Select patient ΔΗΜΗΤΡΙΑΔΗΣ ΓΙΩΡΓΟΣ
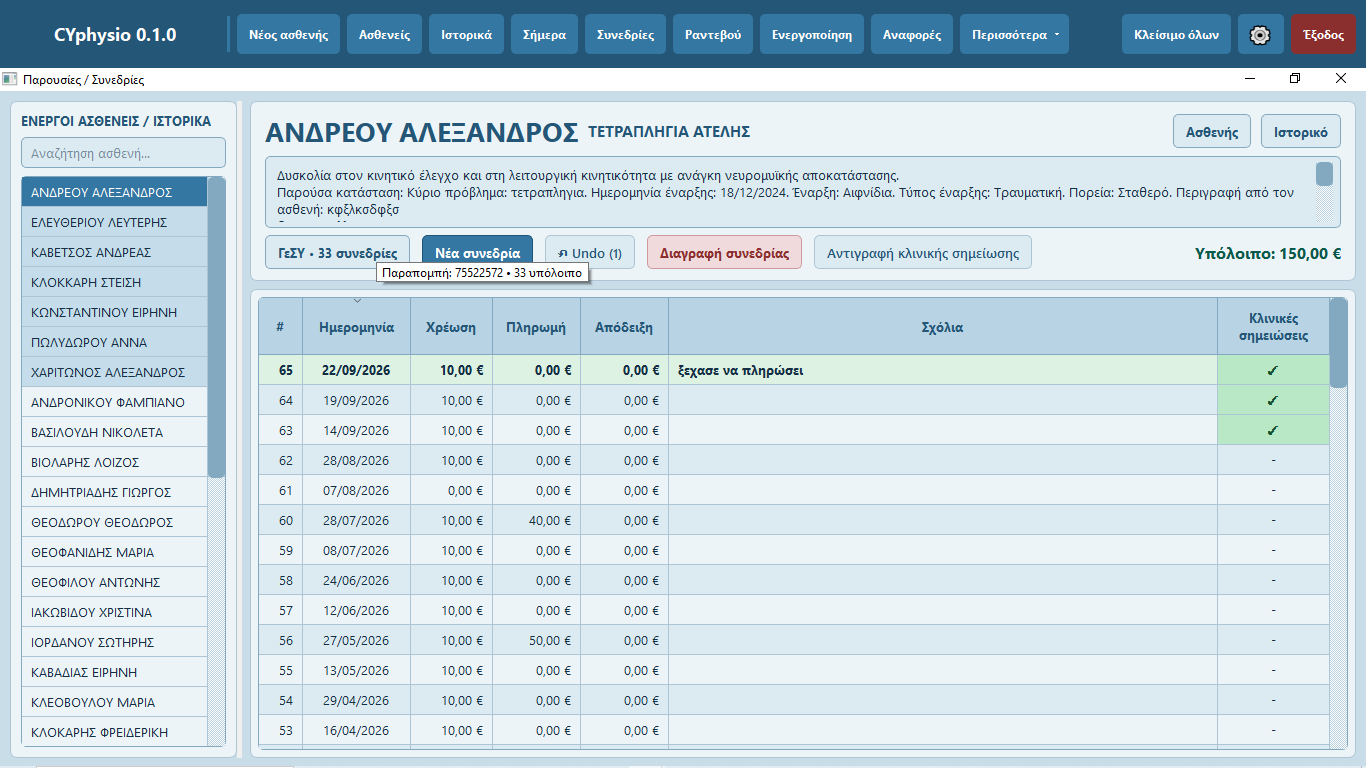 coord(114,492)
